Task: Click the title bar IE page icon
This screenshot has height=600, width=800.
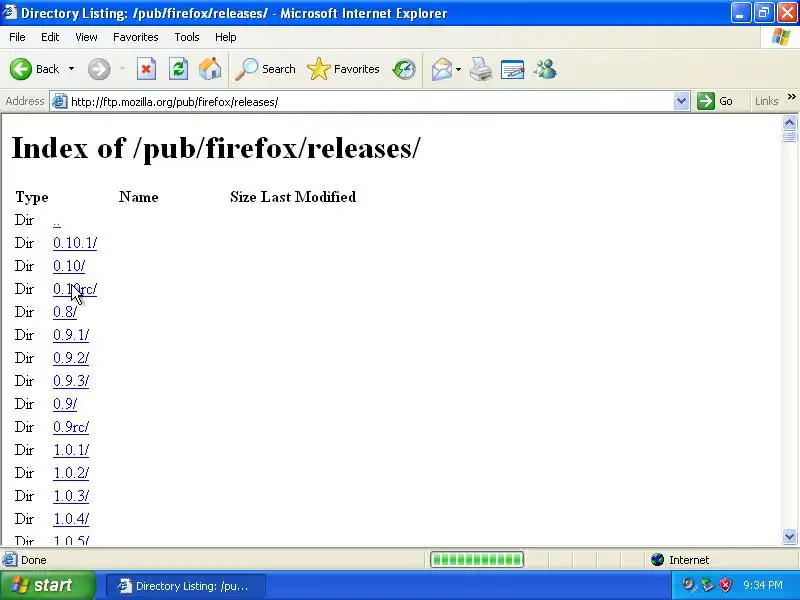Action: pos(10,12)
